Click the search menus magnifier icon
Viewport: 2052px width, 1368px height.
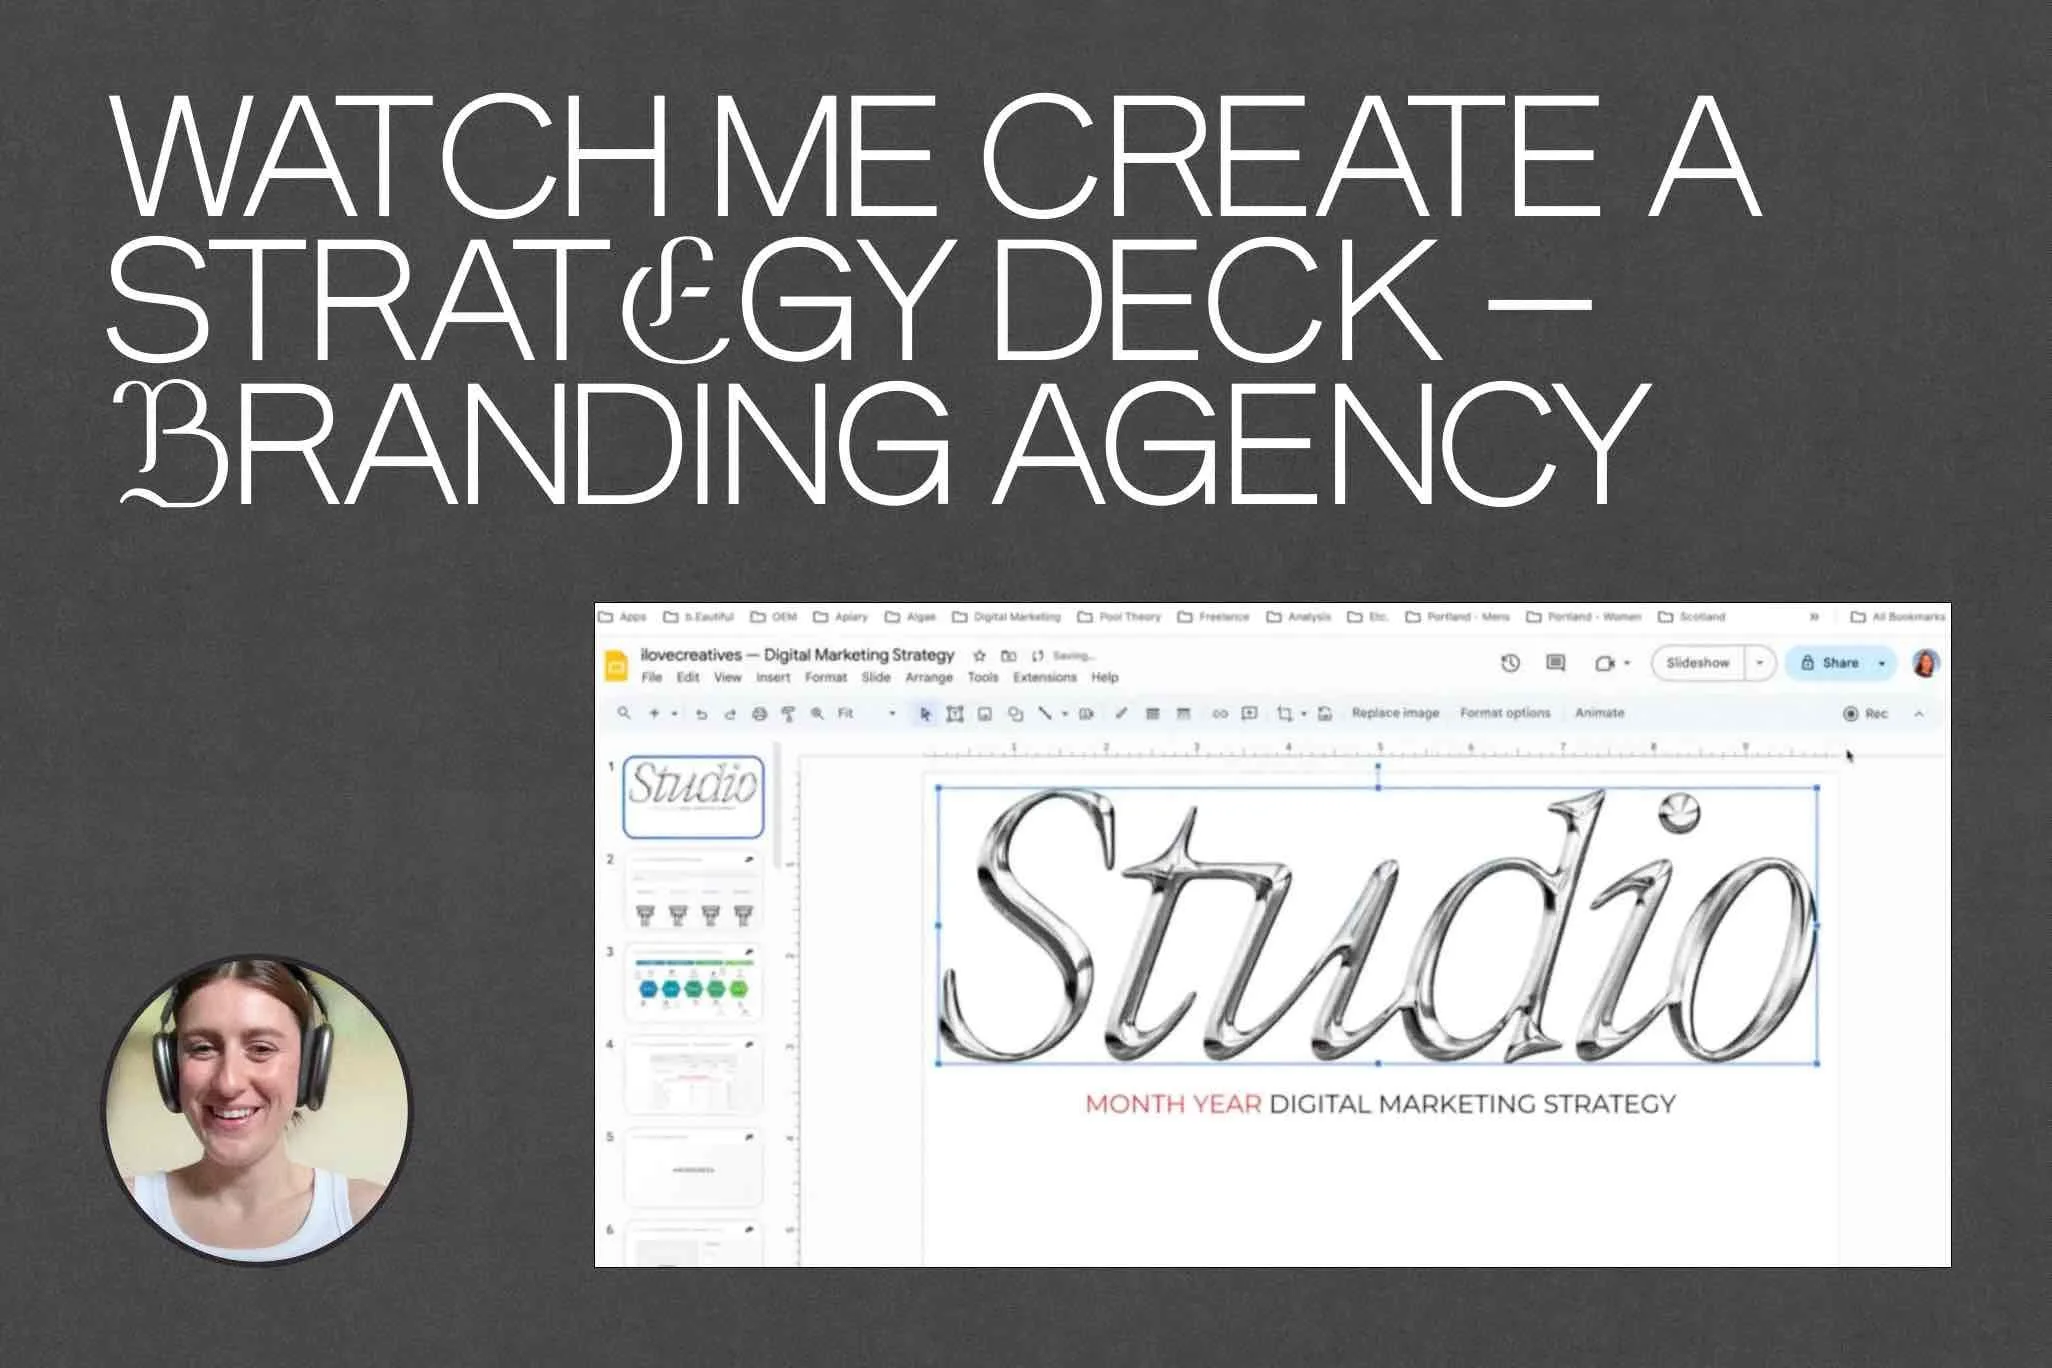[624, 713]
